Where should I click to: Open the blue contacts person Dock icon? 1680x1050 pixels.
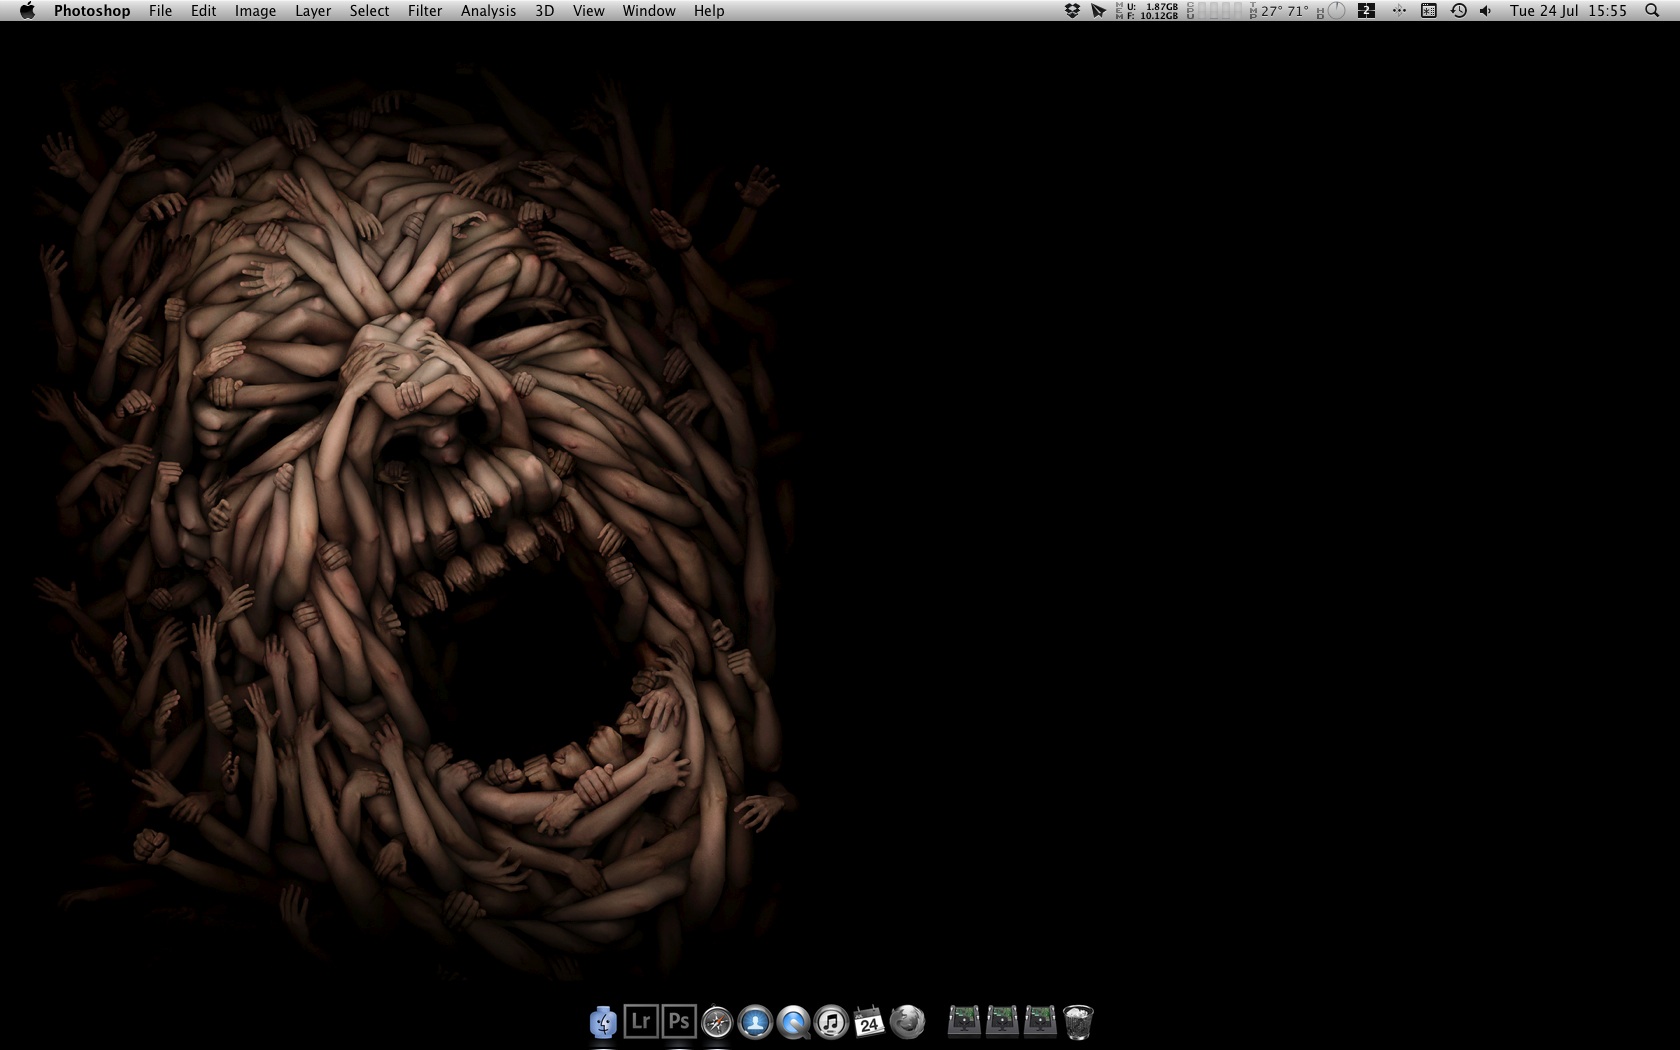[755, 1022]
